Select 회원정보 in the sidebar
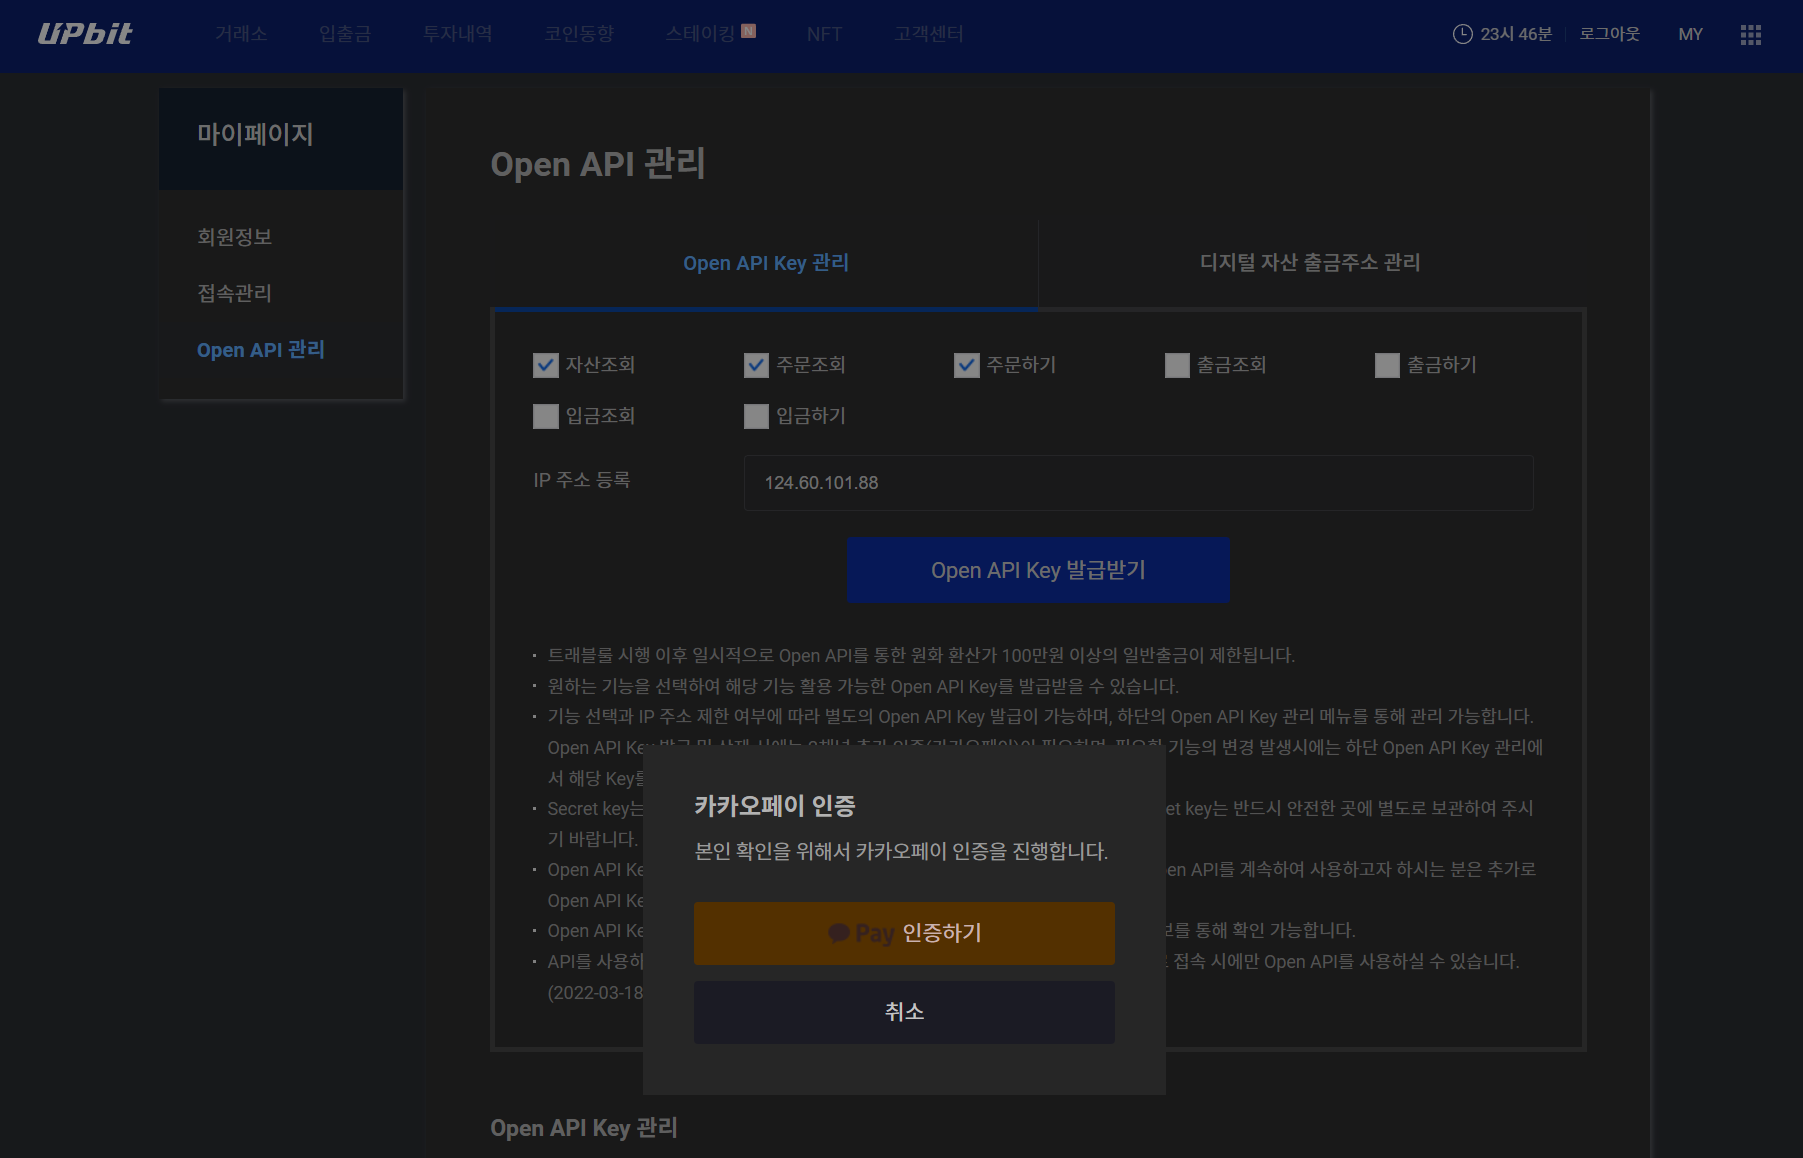Image resolution: width=1803 pixels, height=1158 pixels. [235, 237]
